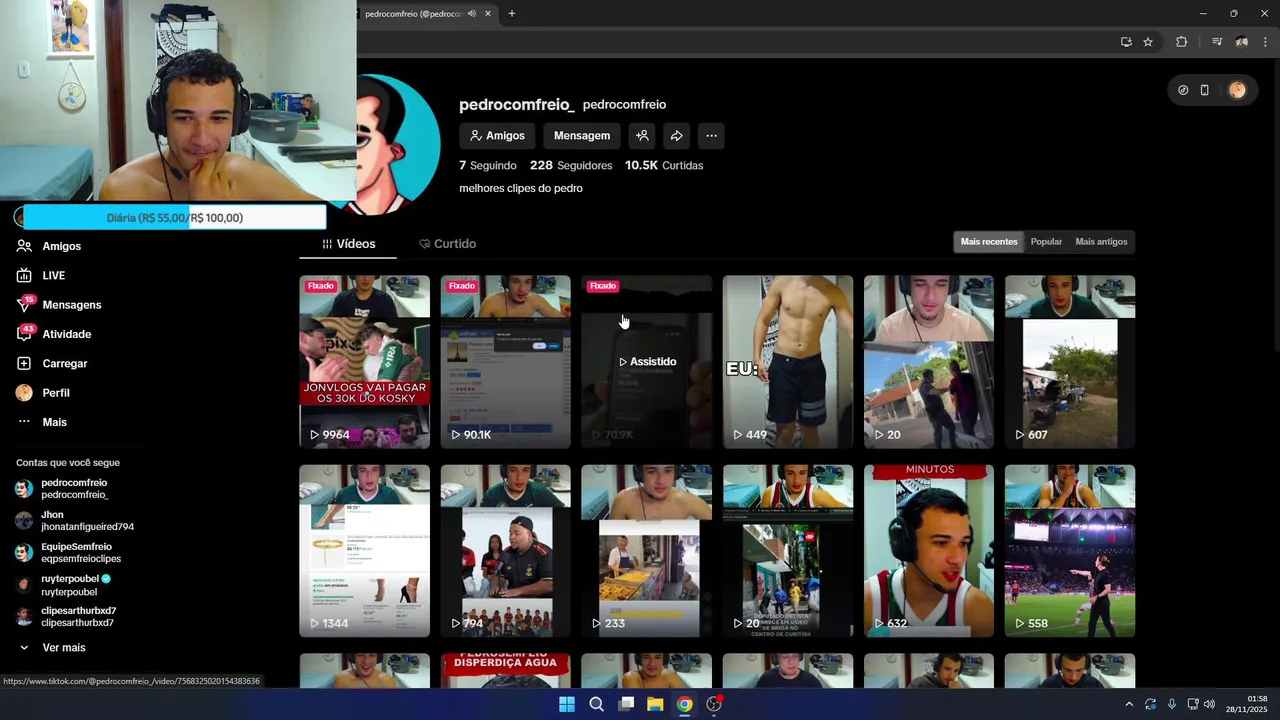Switch to the Vídeos tab
This screenshot has height=720, width=1280.
tap(348, 244)
